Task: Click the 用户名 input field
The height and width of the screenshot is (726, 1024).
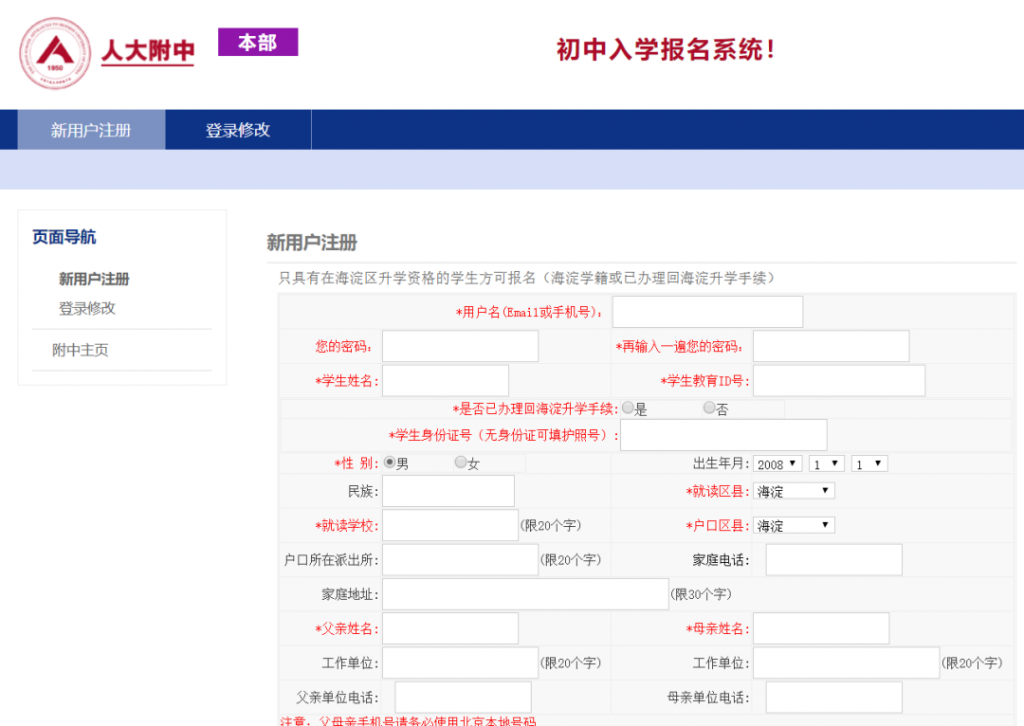Action: (x=707, y=312)
